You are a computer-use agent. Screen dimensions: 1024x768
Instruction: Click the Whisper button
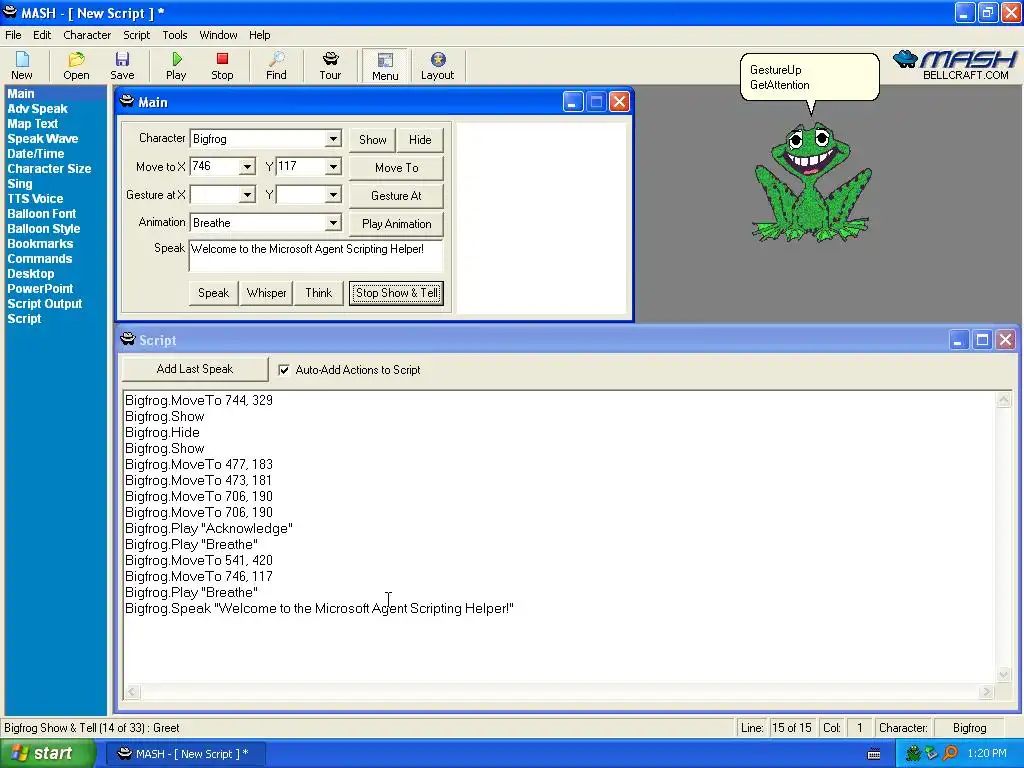(266, 293)
